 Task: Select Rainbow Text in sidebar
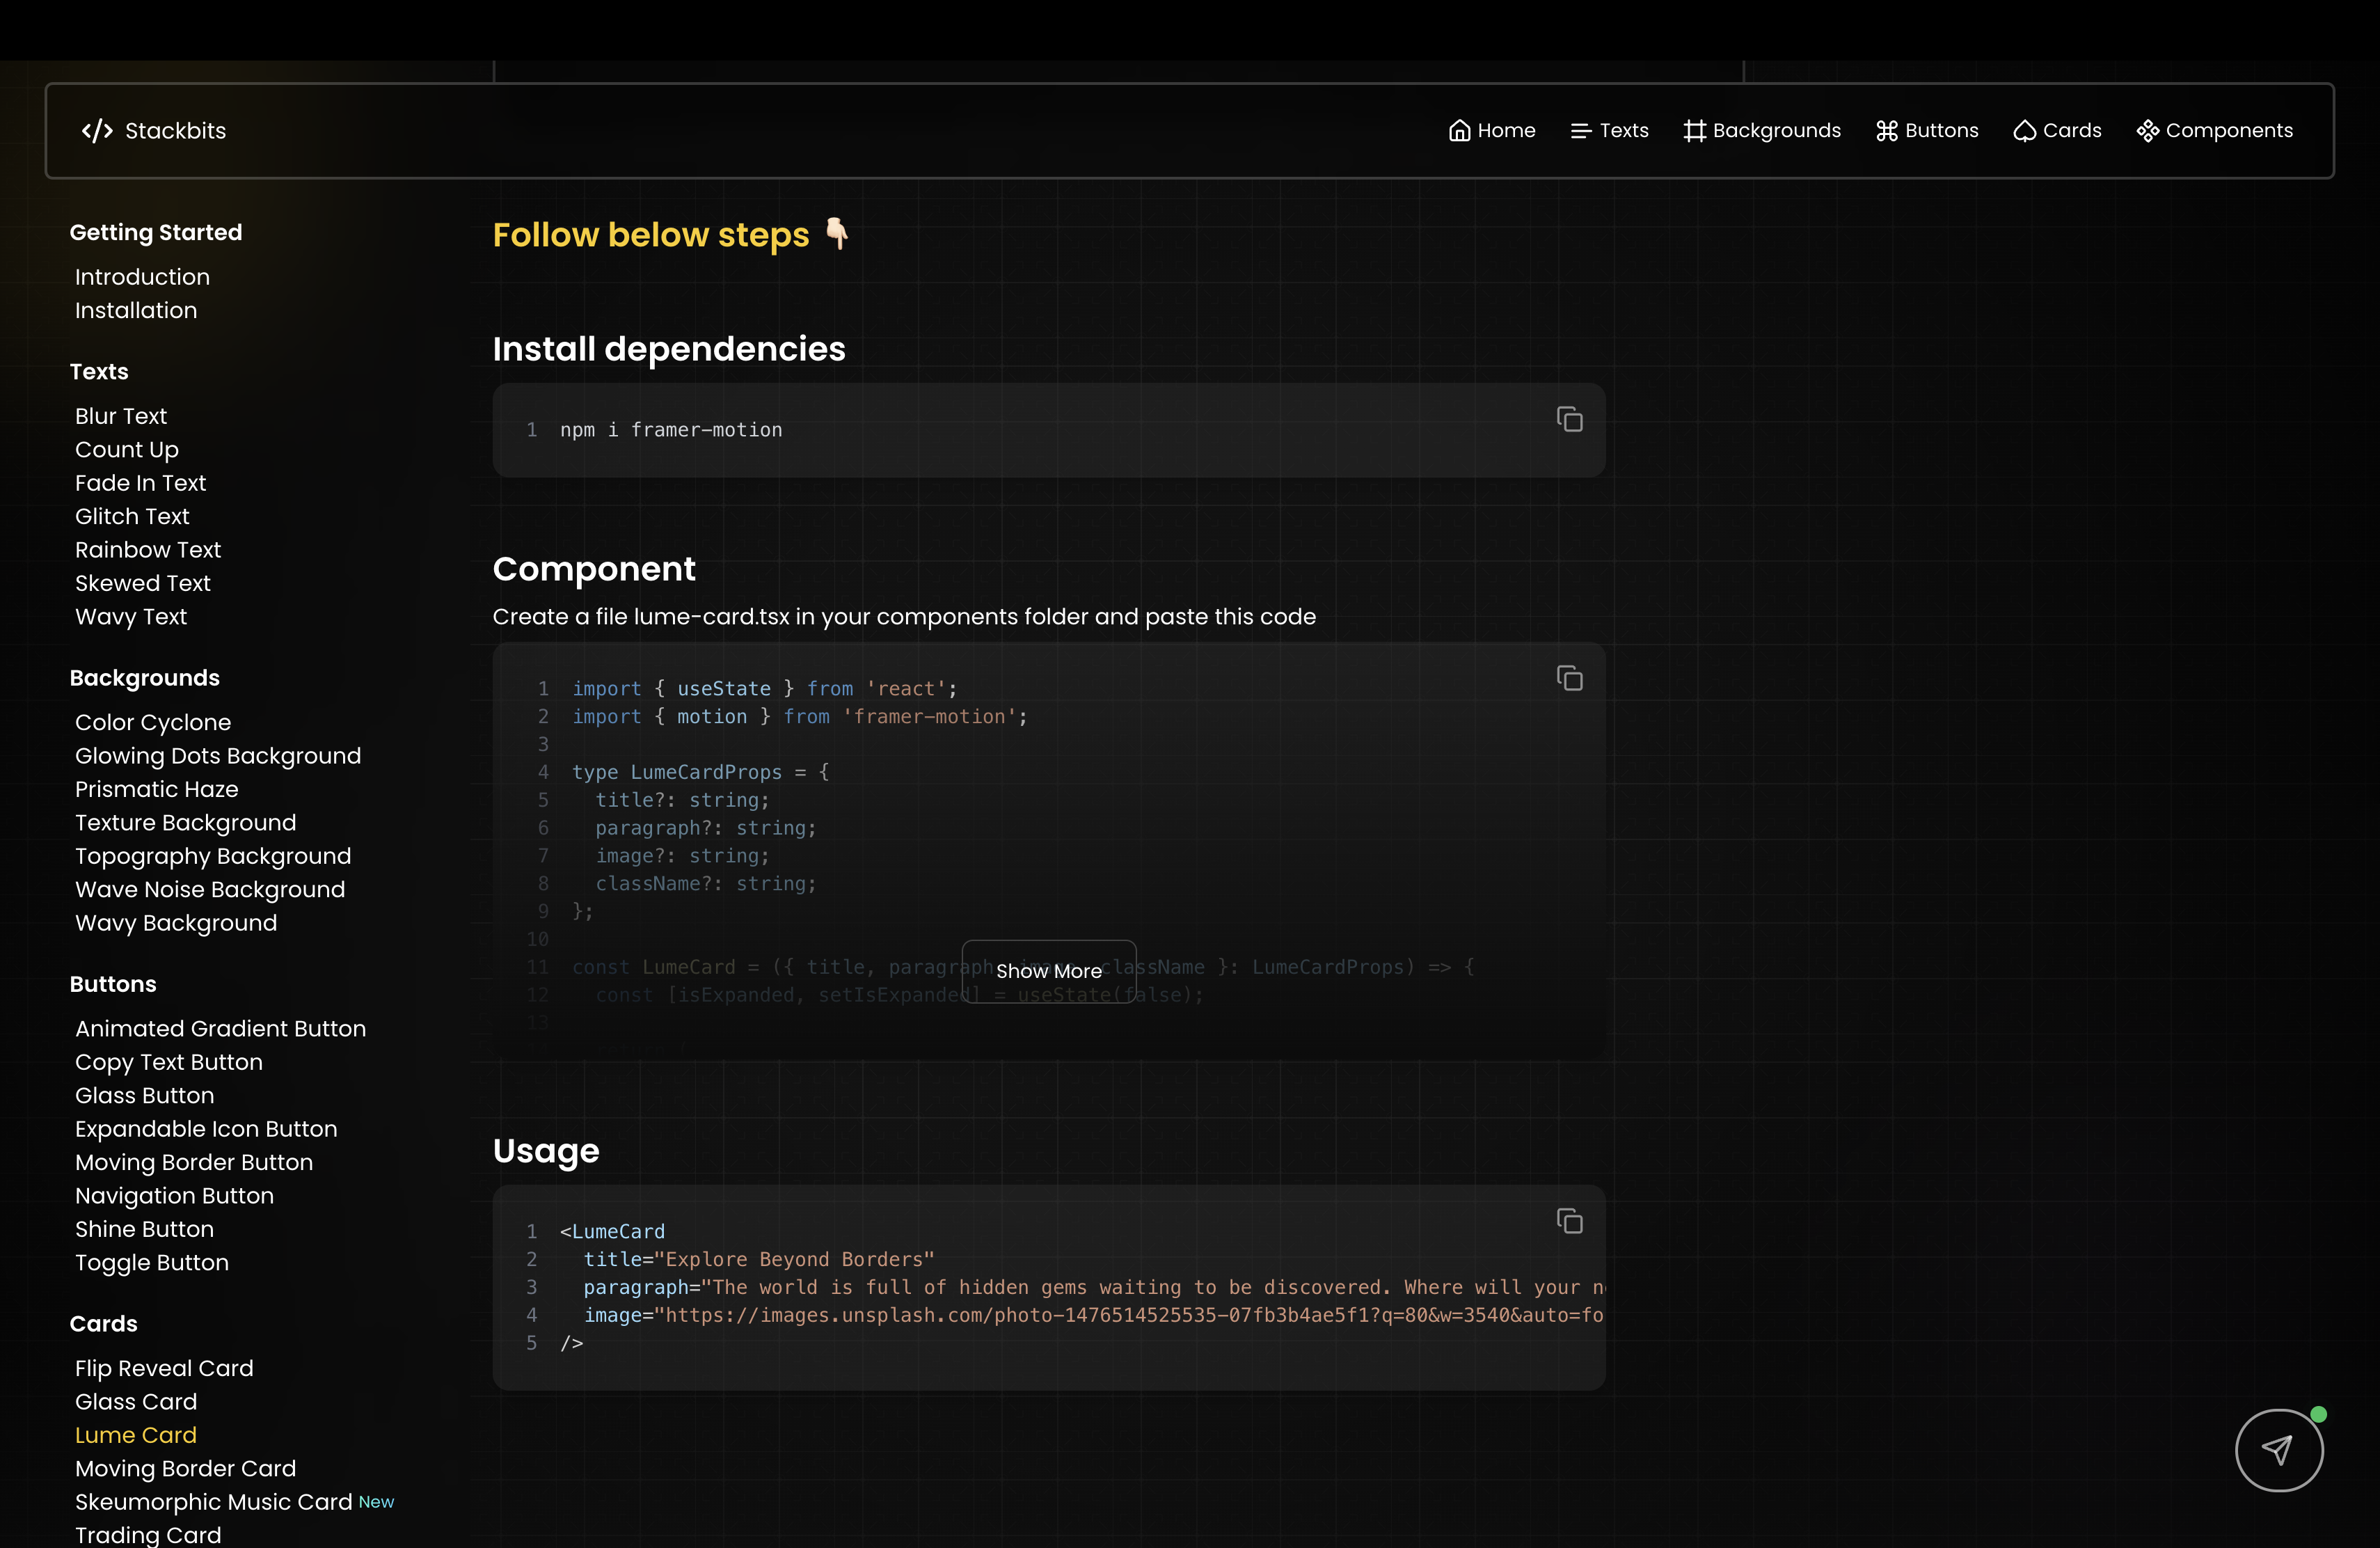pos(148,550)
